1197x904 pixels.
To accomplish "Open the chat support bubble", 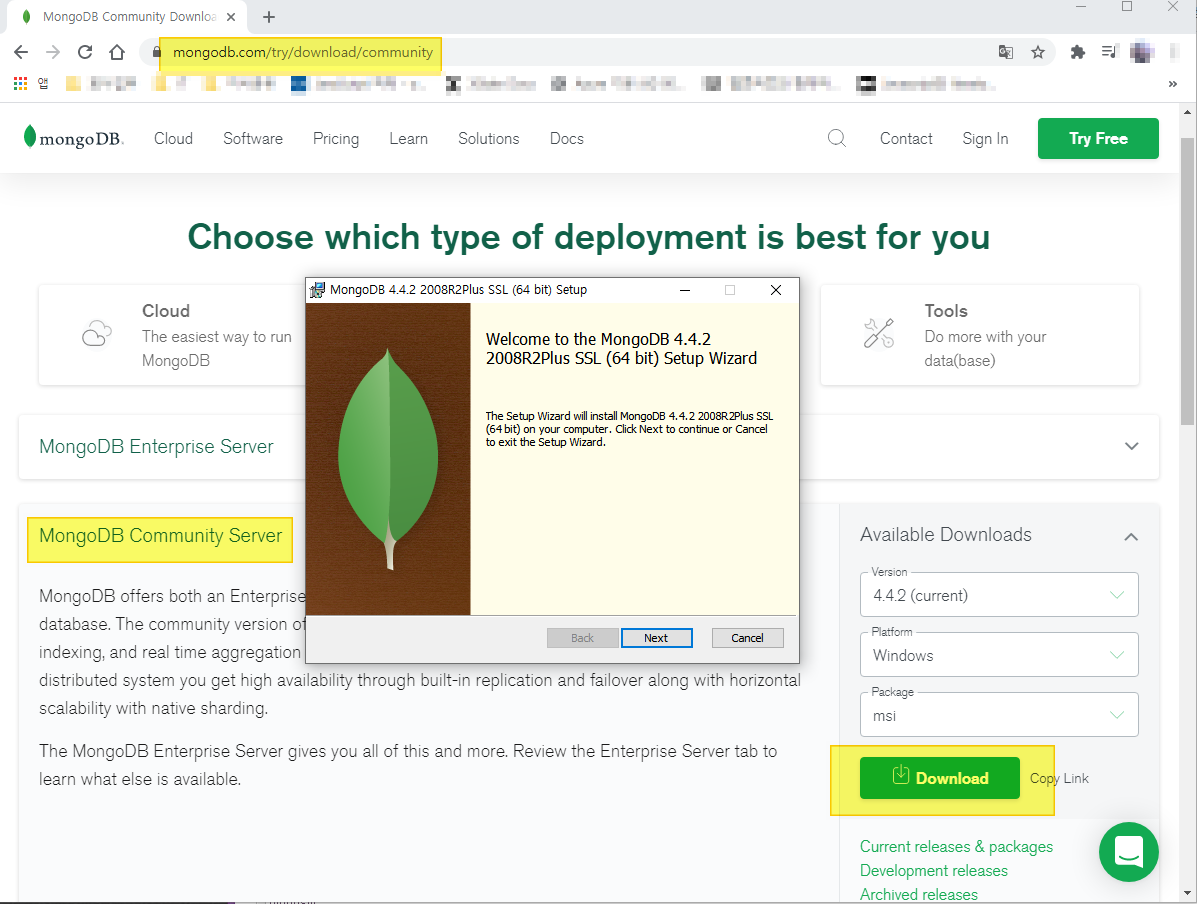I will 1128,851.
